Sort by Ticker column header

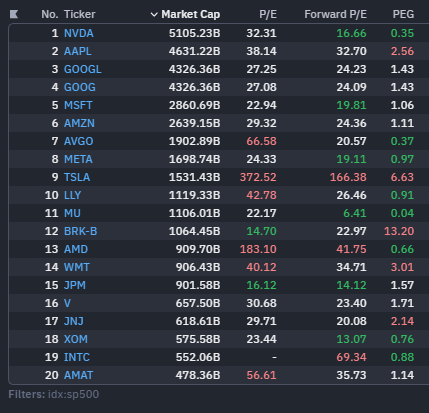(x=79, y=14)
